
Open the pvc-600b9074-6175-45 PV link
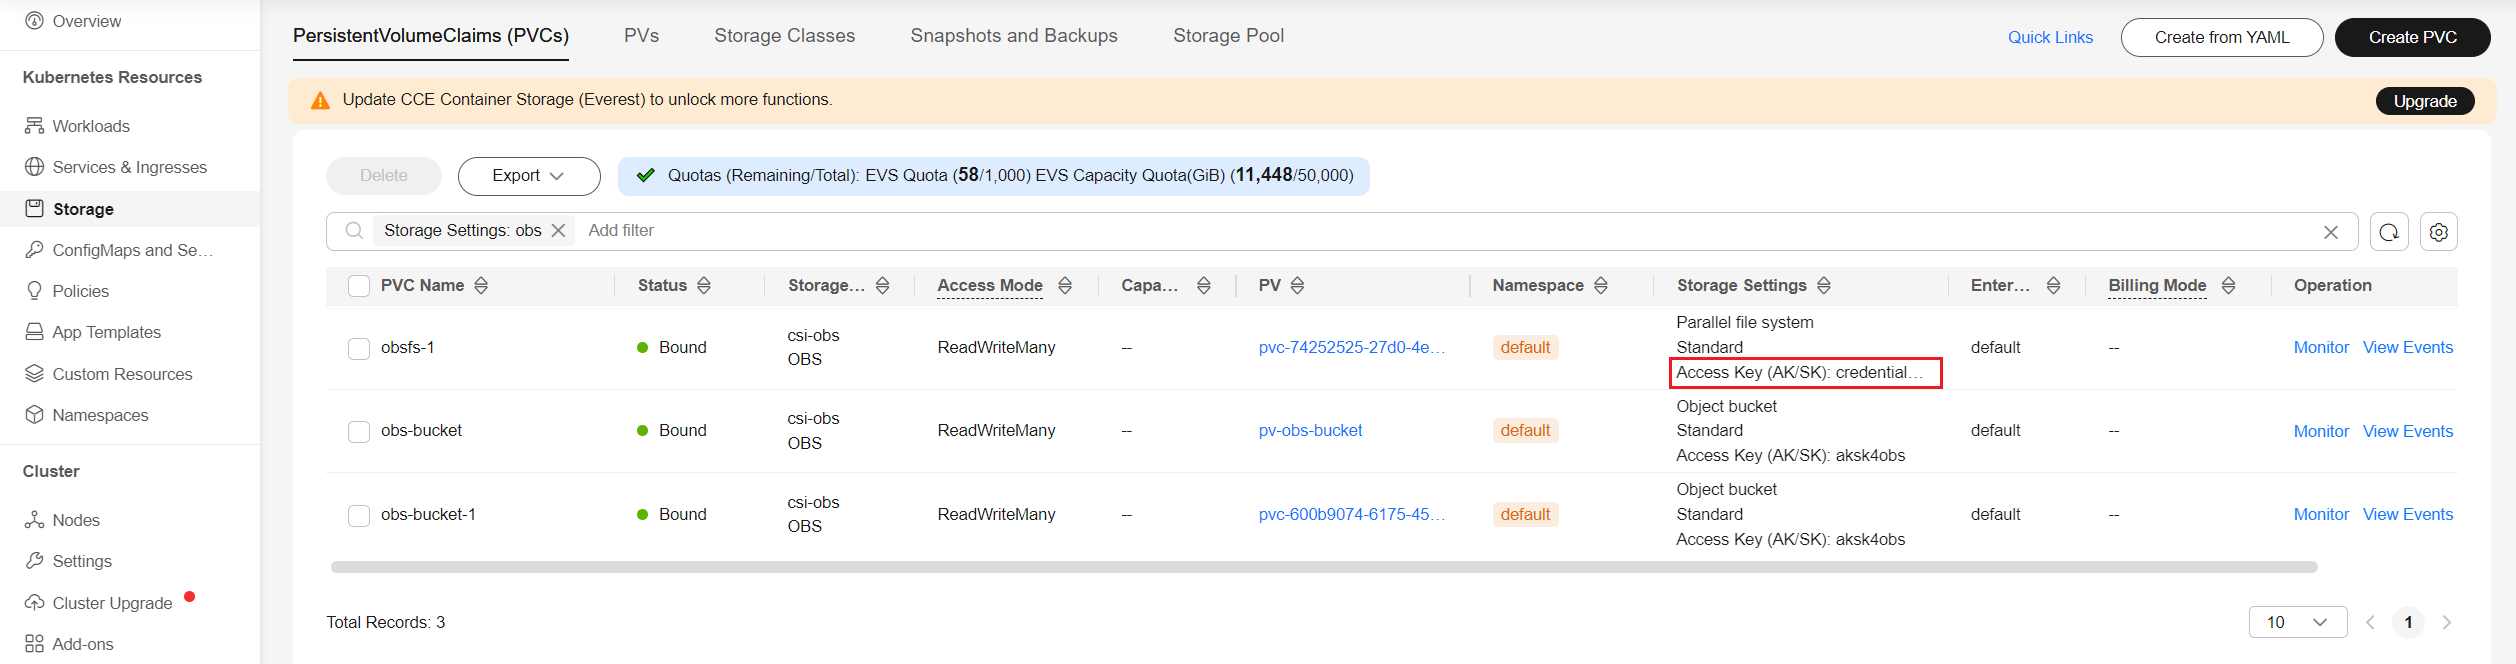pos(1352,514)
